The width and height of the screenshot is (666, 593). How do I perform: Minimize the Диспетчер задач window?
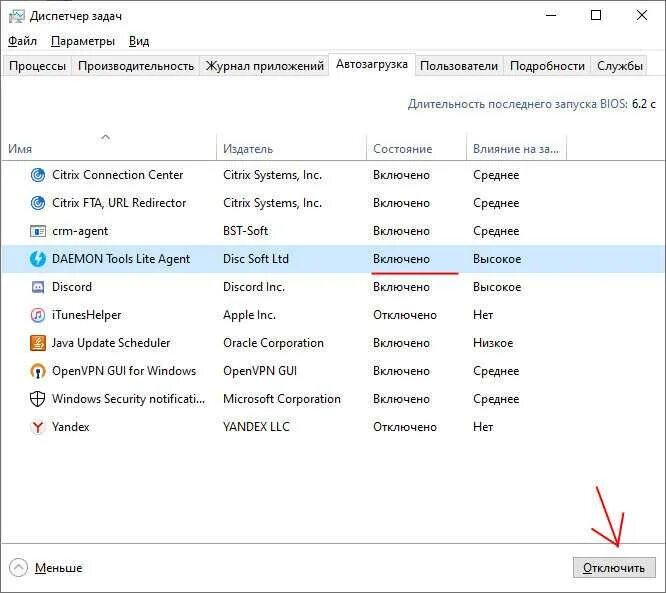pos(551,15)
